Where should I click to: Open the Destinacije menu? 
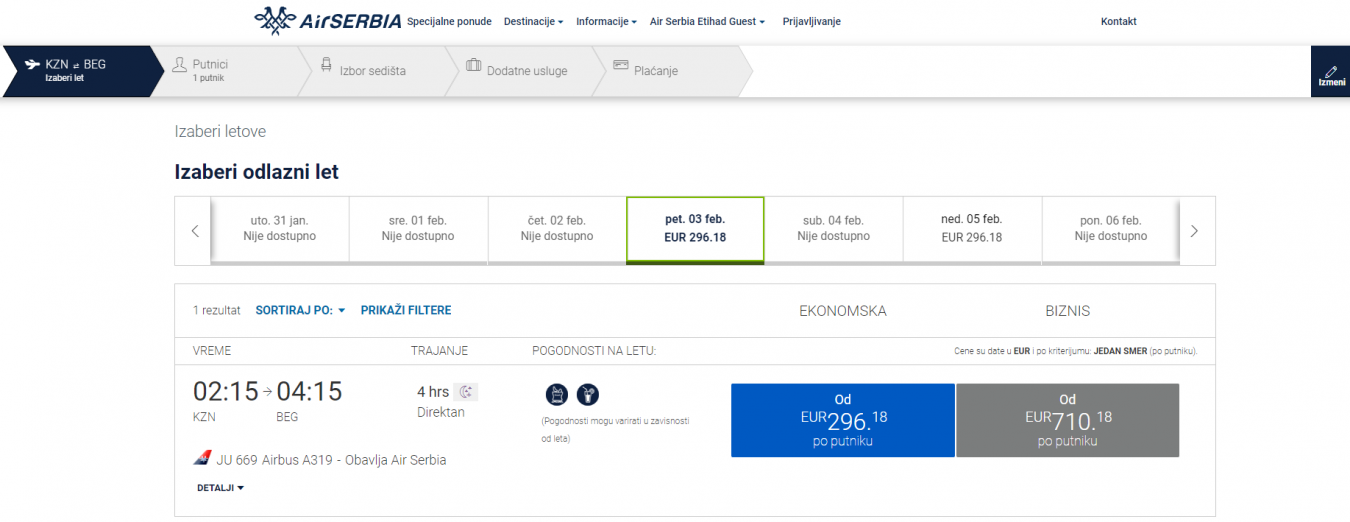point(533,21)
